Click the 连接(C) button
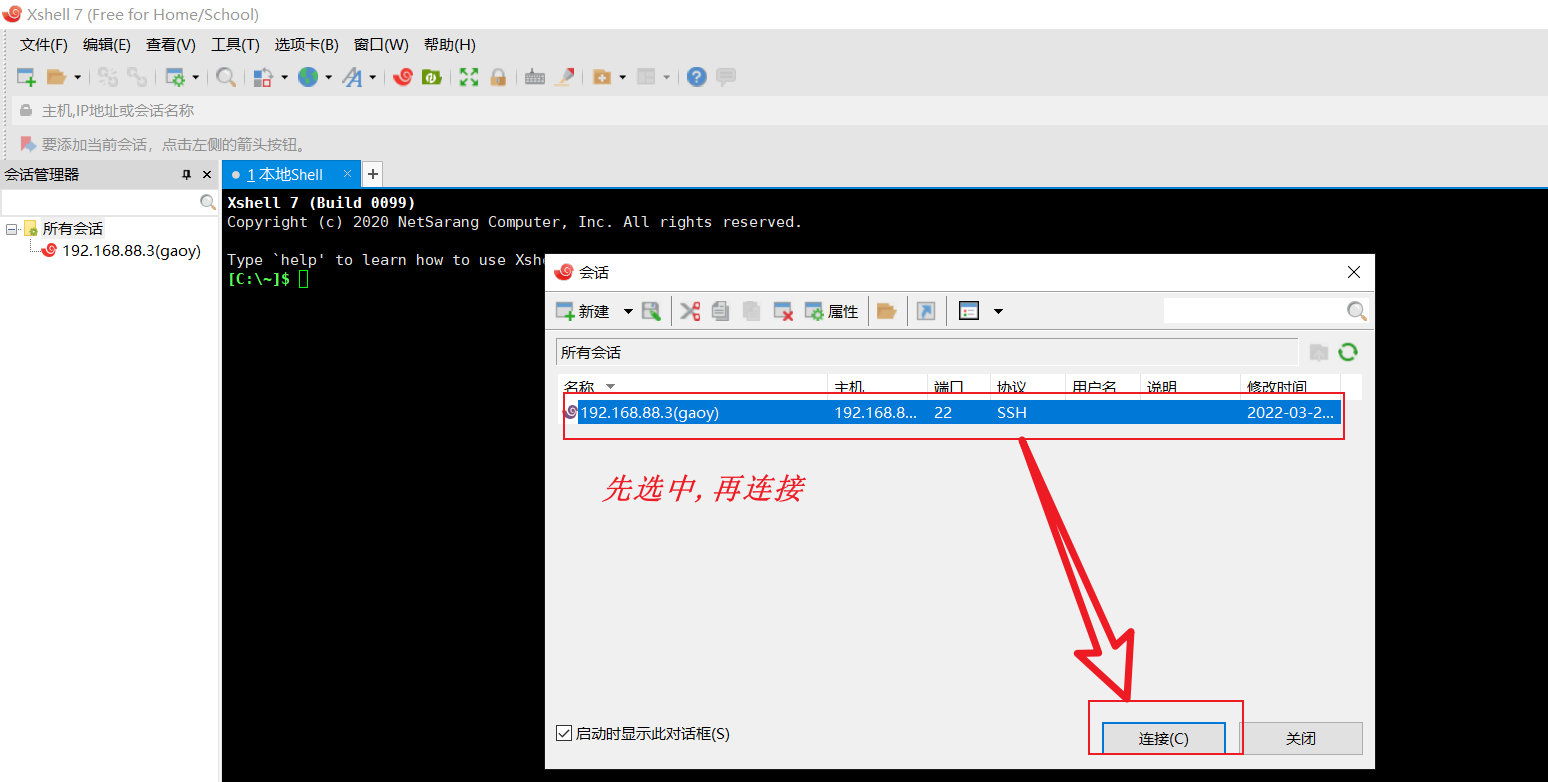The height and width of the screenshot is (782, 1548). pyautogui.click(x=1164, y=739)
